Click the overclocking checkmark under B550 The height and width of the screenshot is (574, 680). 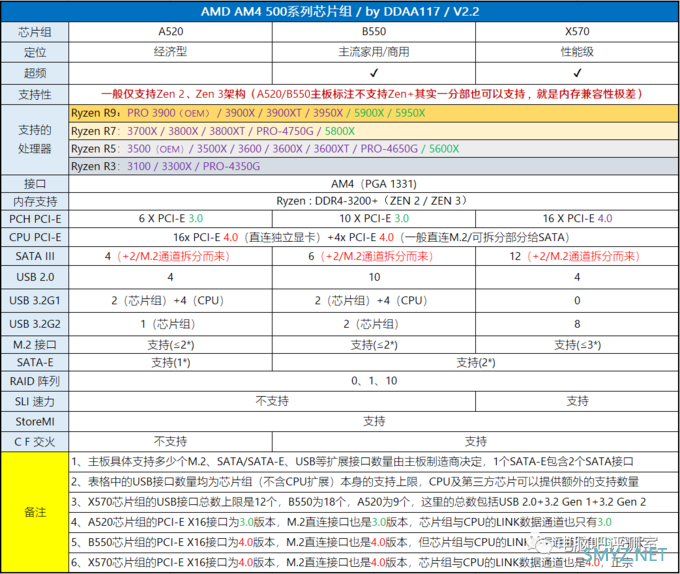coord(374,73)
